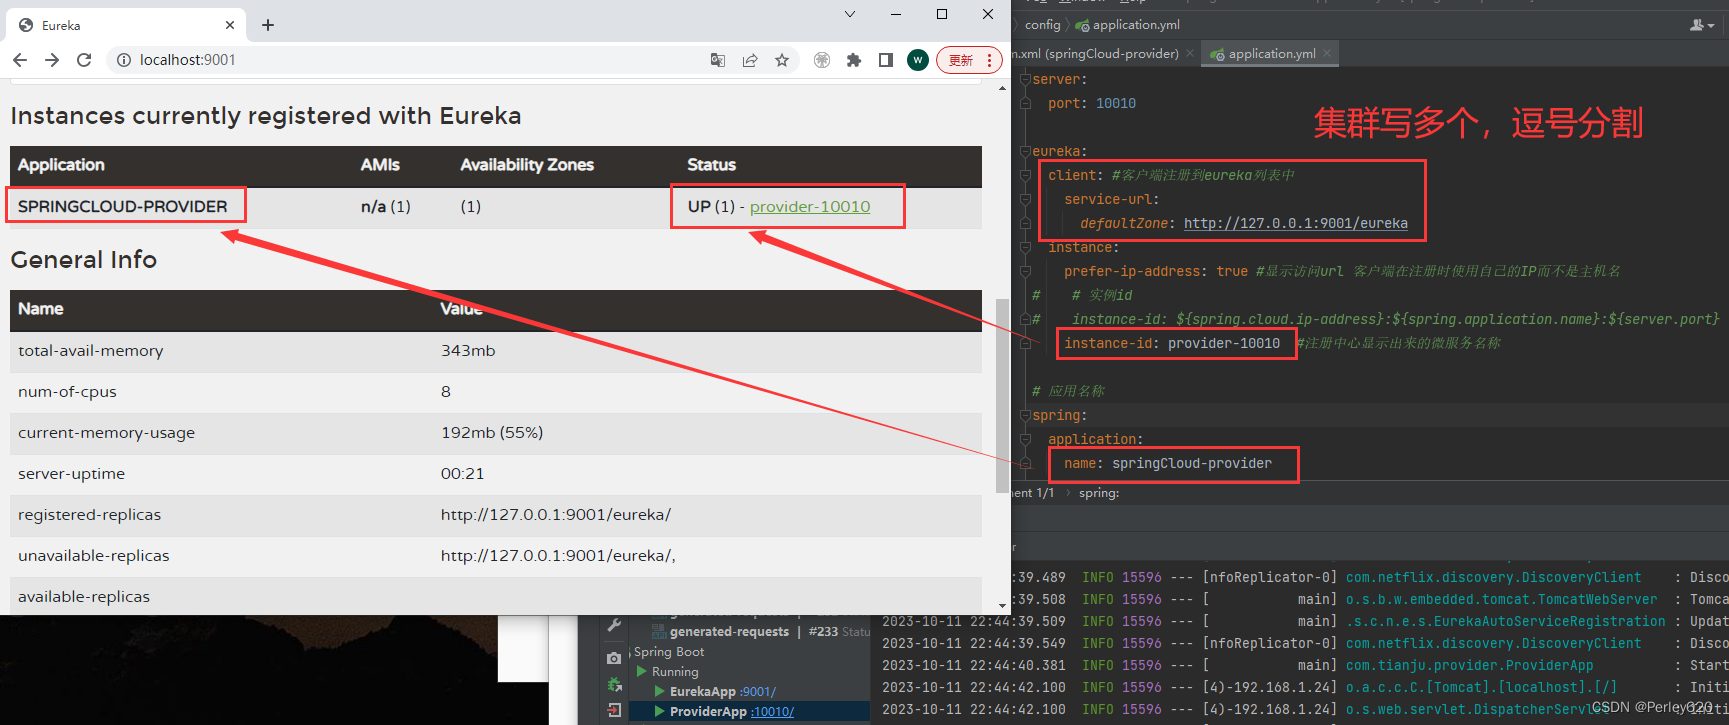Image resolution: width=1729 pixels, height=725 pixels.
Task: Click the DiscoveryClient log entry at 22:44:39.489
Action: coord(1370,577)
